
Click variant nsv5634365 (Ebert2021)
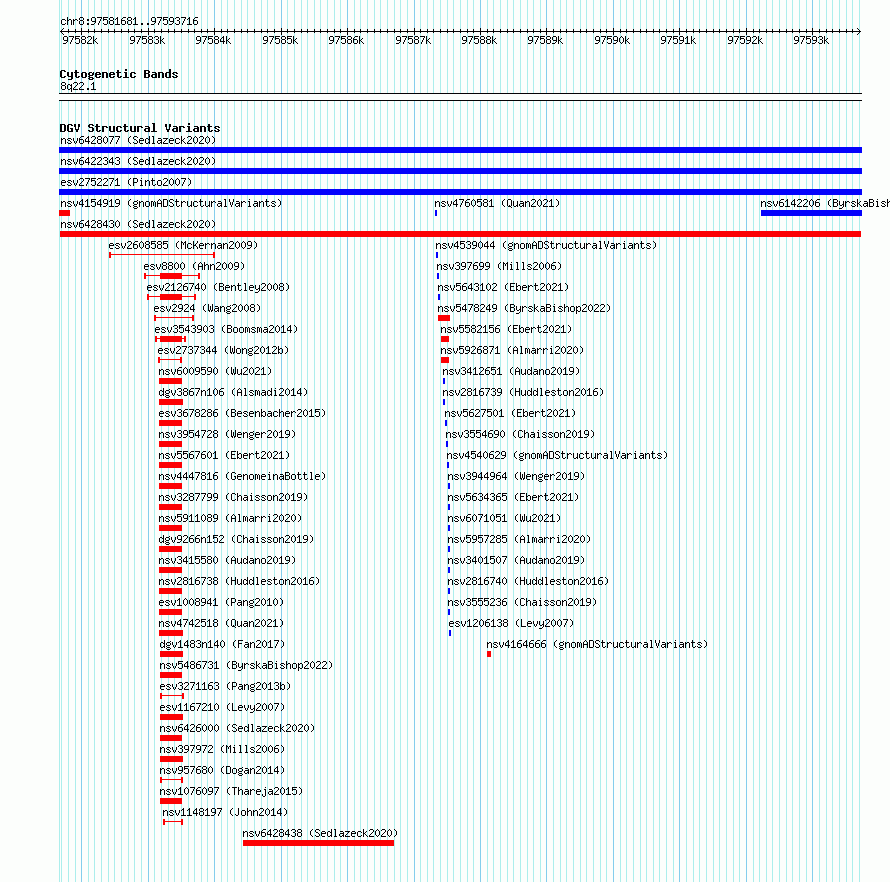tap(513, 497)
